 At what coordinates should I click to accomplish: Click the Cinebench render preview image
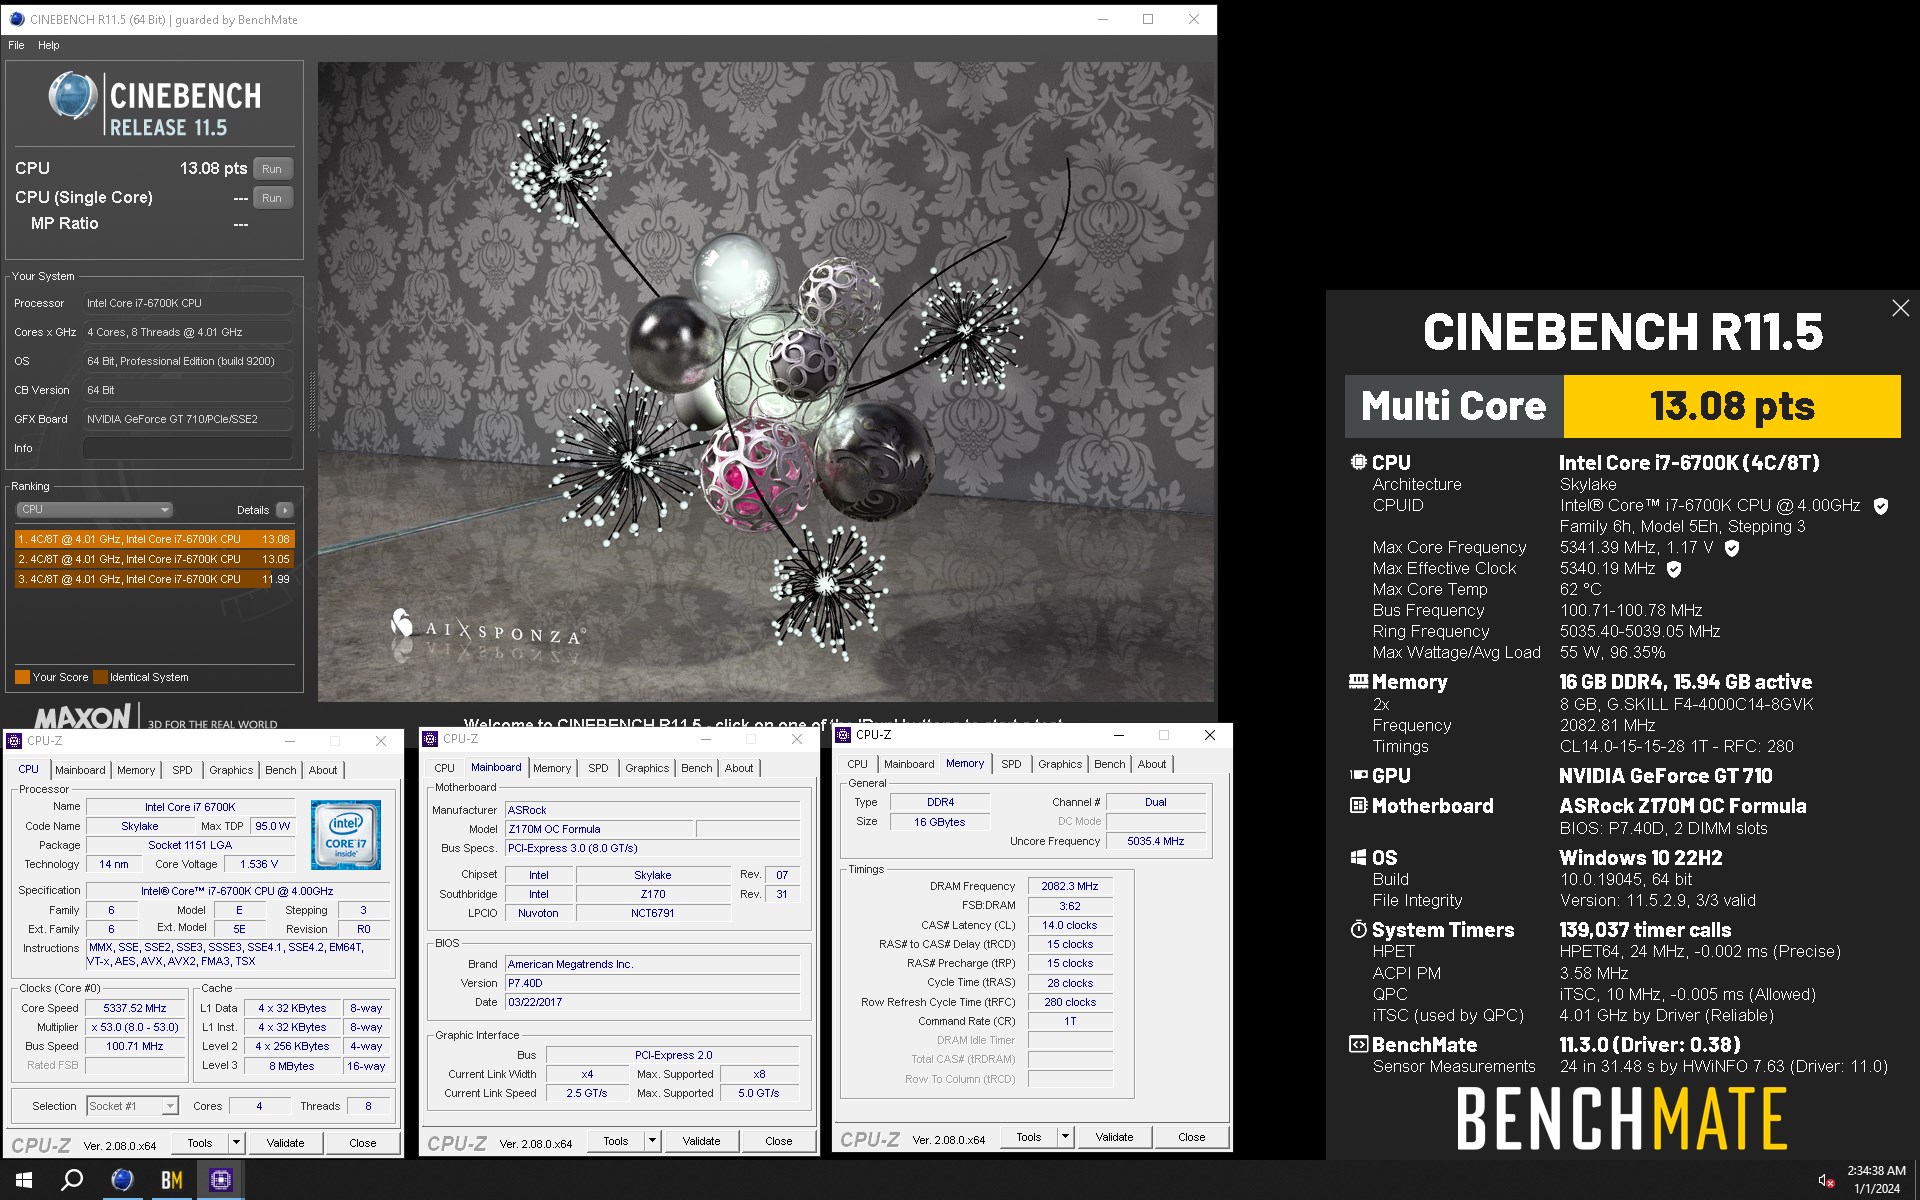[x=767, y=381]
